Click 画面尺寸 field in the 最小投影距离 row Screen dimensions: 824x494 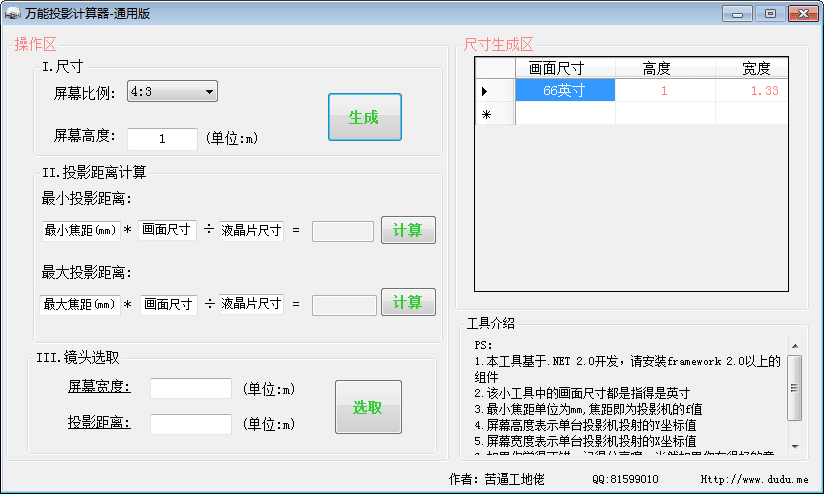pyautogui.click(x=167, y=231)
